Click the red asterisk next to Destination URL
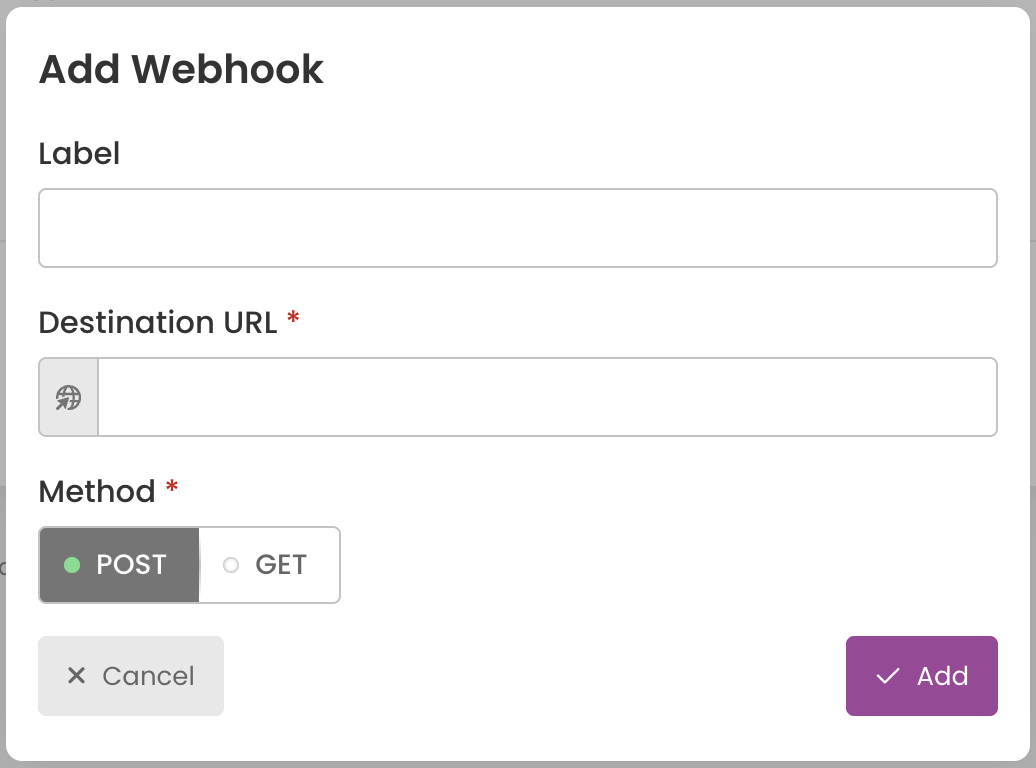Viewport: 1036px width, 768px height. pyautogui.click(x=293, y=319)
